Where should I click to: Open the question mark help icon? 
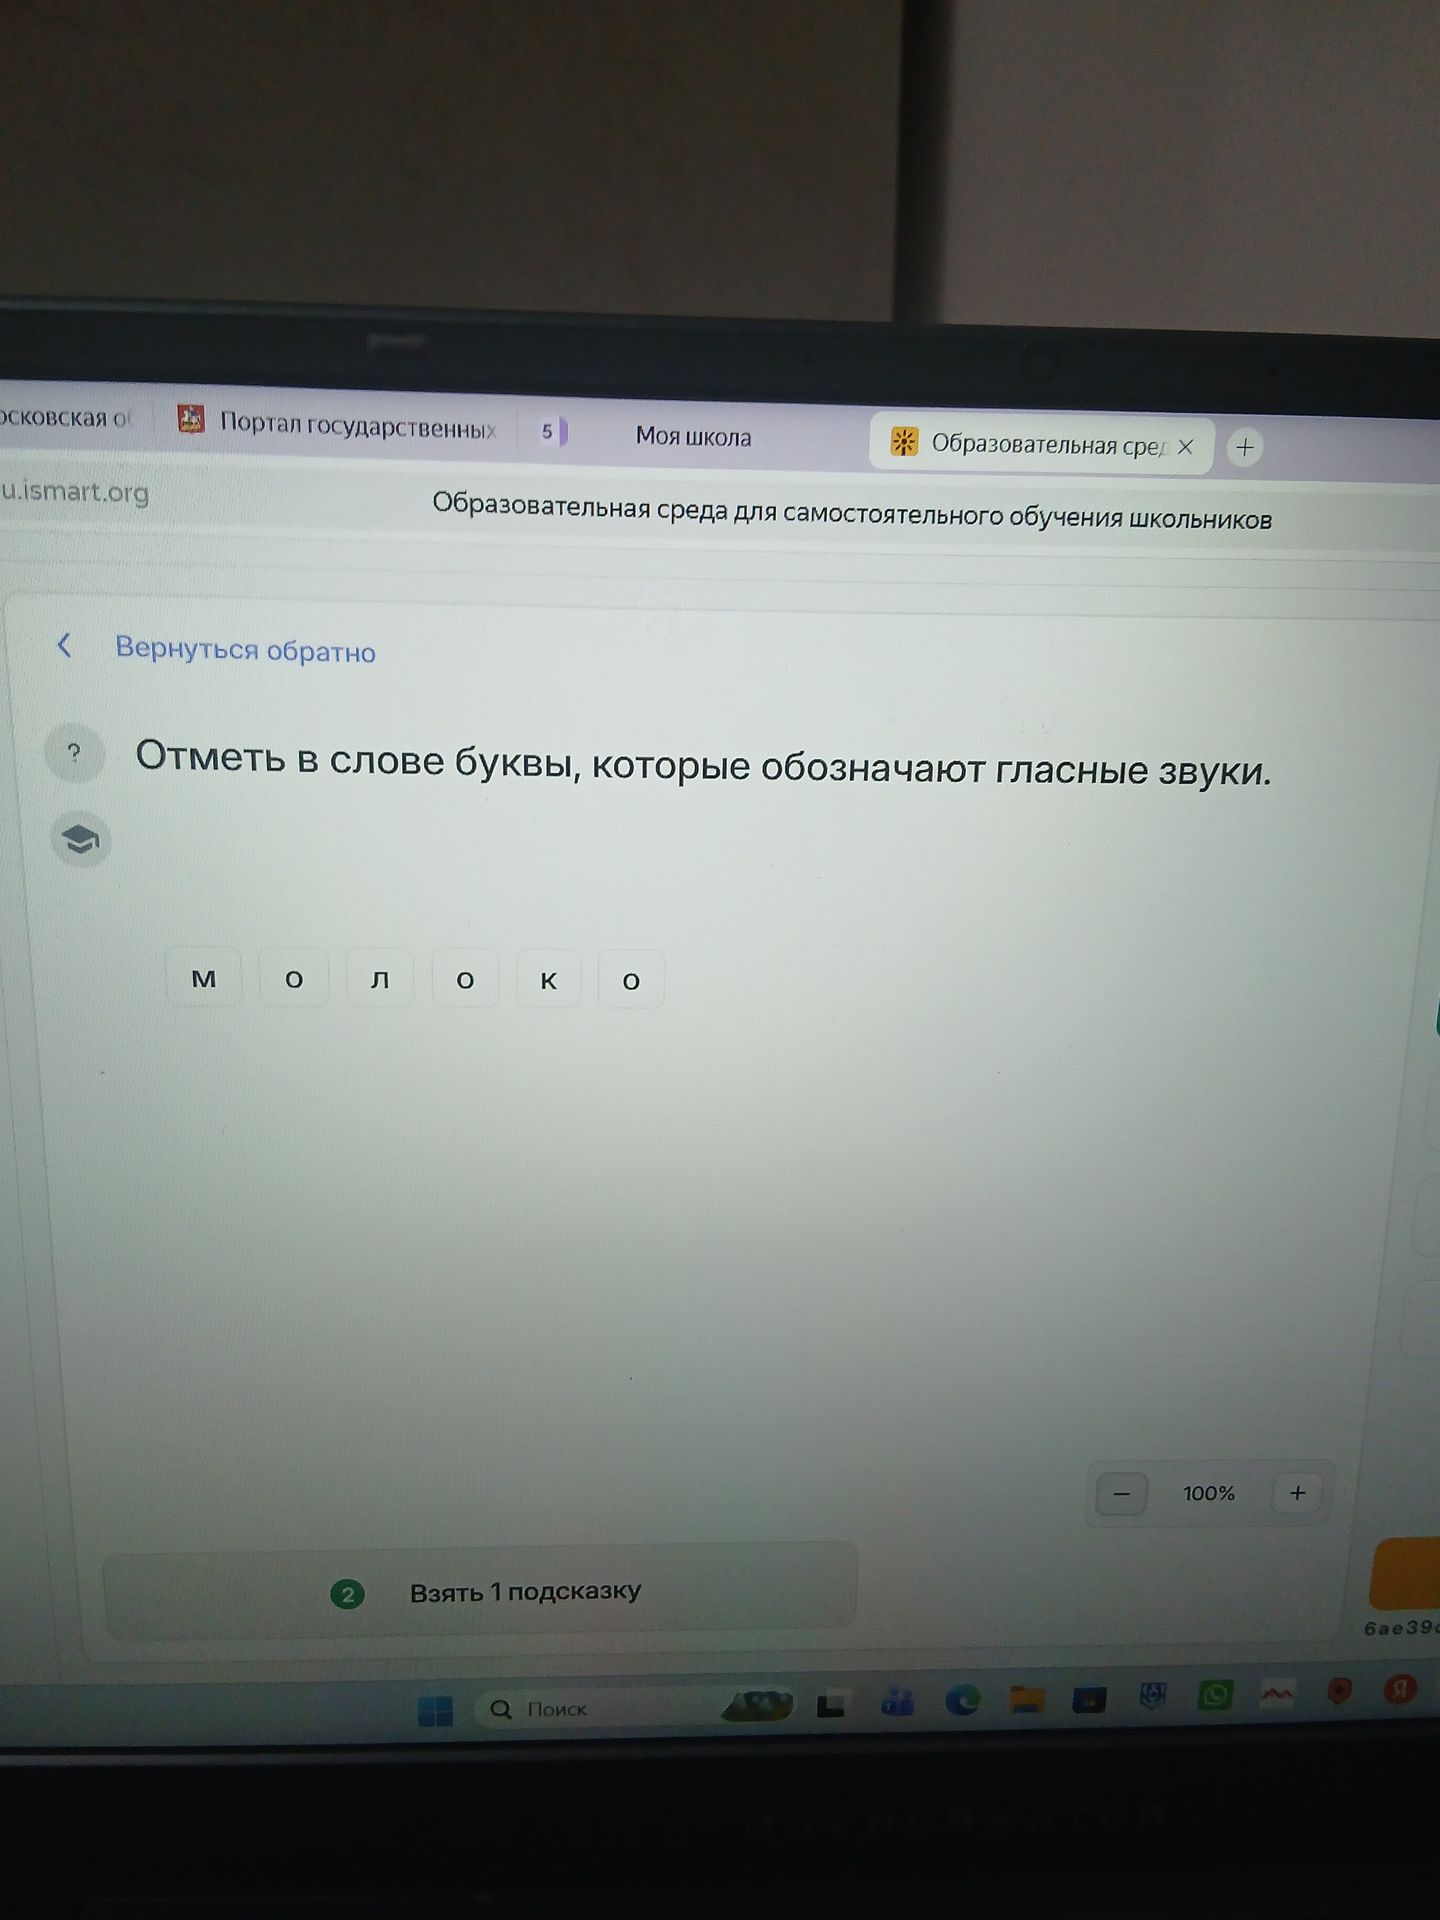(x=74, y=753)
